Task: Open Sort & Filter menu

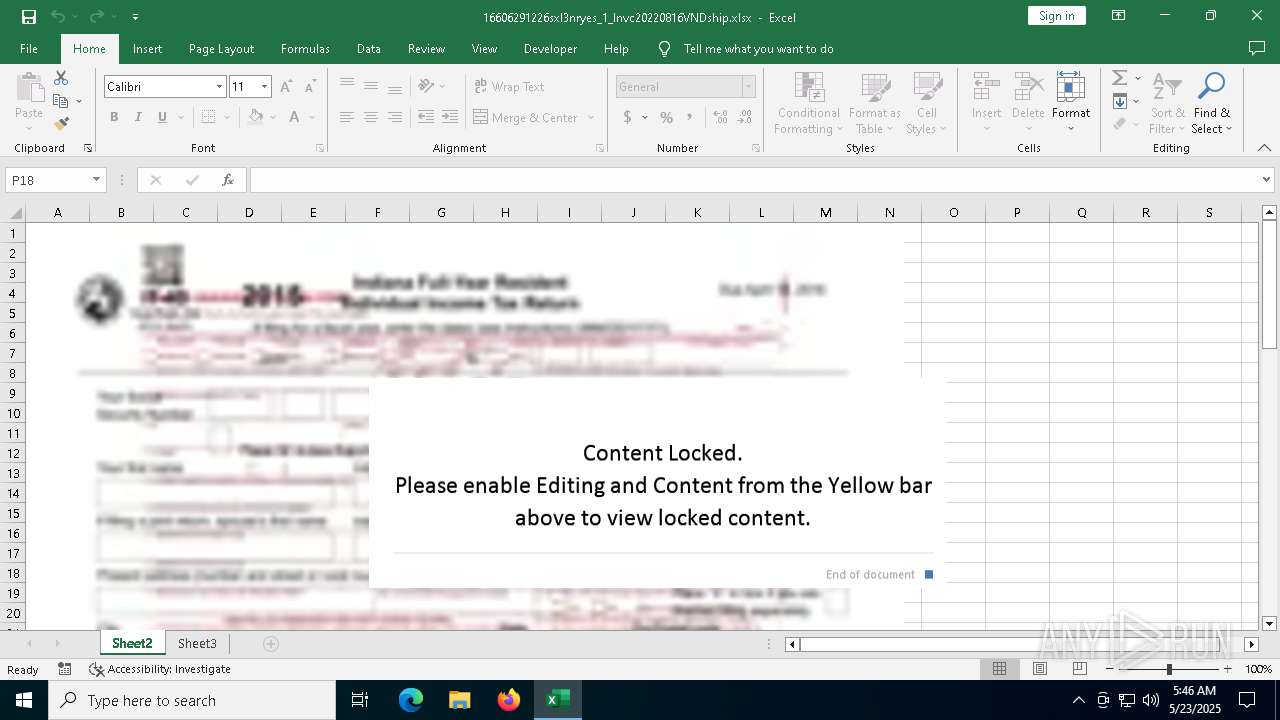Action: pyautogui.click(x=1166, y=103)
